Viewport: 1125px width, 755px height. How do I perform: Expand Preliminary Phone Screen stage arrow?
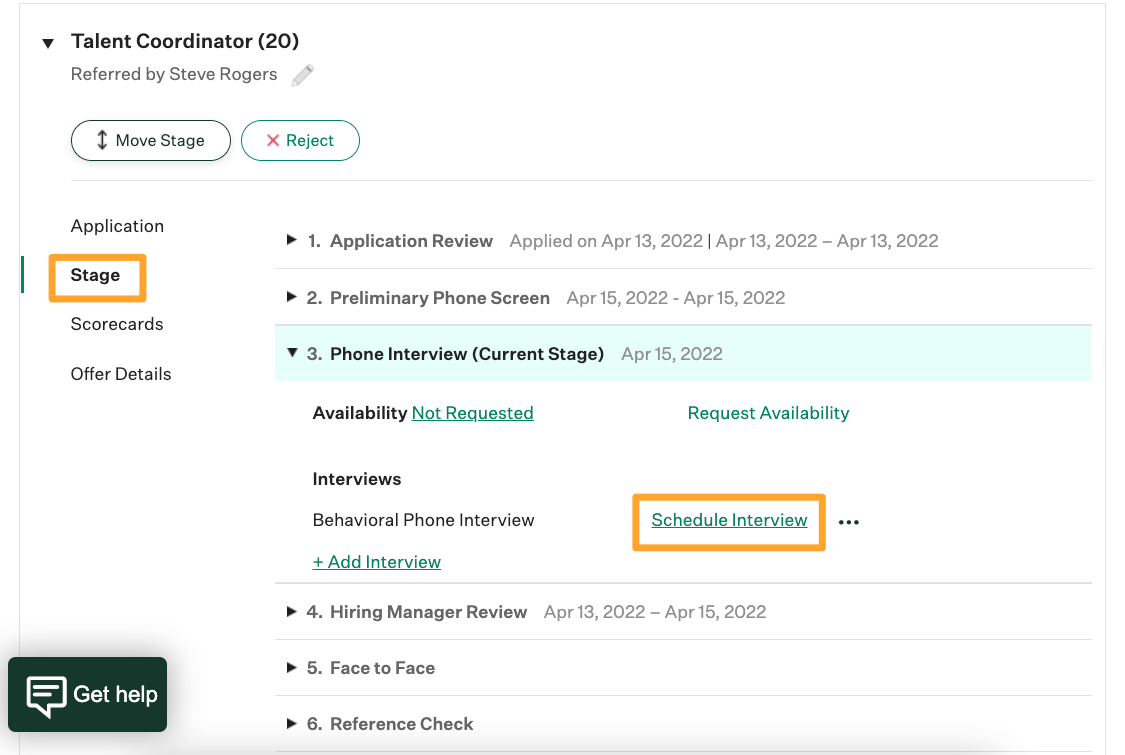292,297
